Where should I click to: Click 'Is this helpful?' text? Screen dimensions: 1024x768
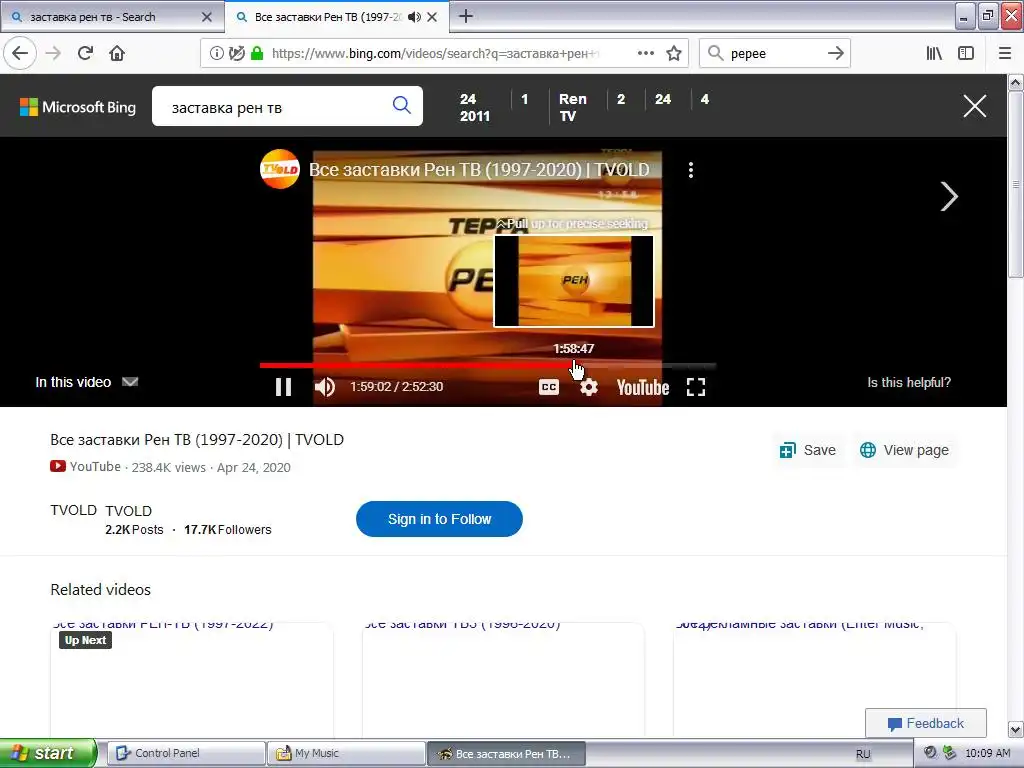coord(908,383)
